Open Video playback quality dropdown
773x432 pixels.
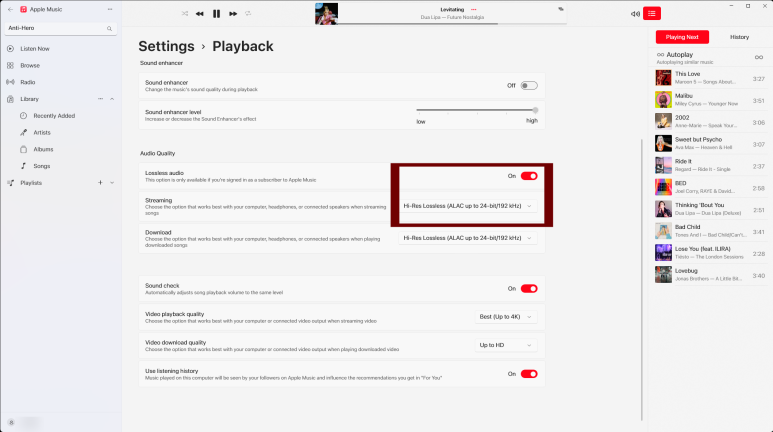click(x=506, y=317)
